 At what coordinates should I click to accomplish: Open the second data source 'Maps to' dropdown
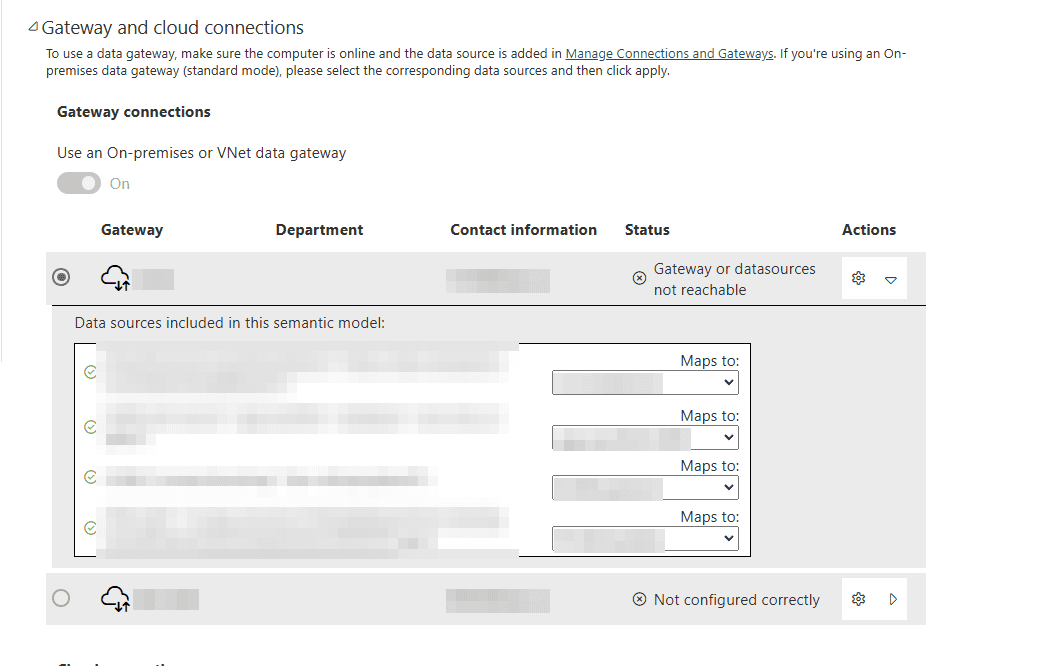click(645, 438)
